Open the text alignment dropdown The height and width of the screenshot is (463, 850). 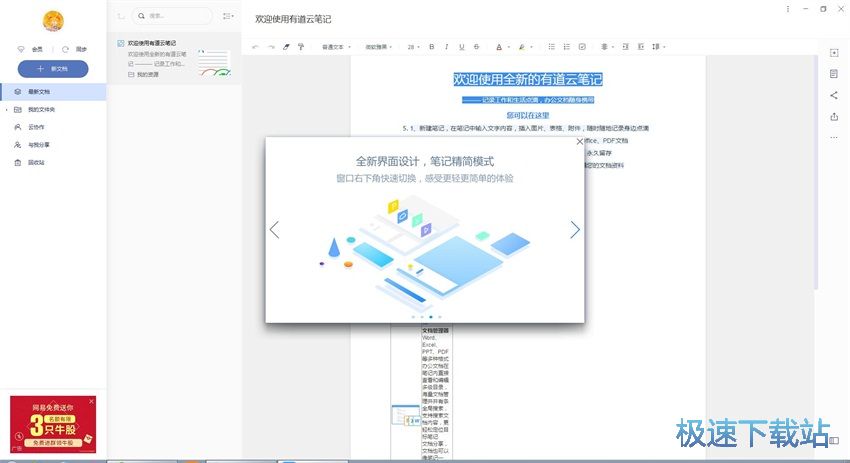[607, 47]
